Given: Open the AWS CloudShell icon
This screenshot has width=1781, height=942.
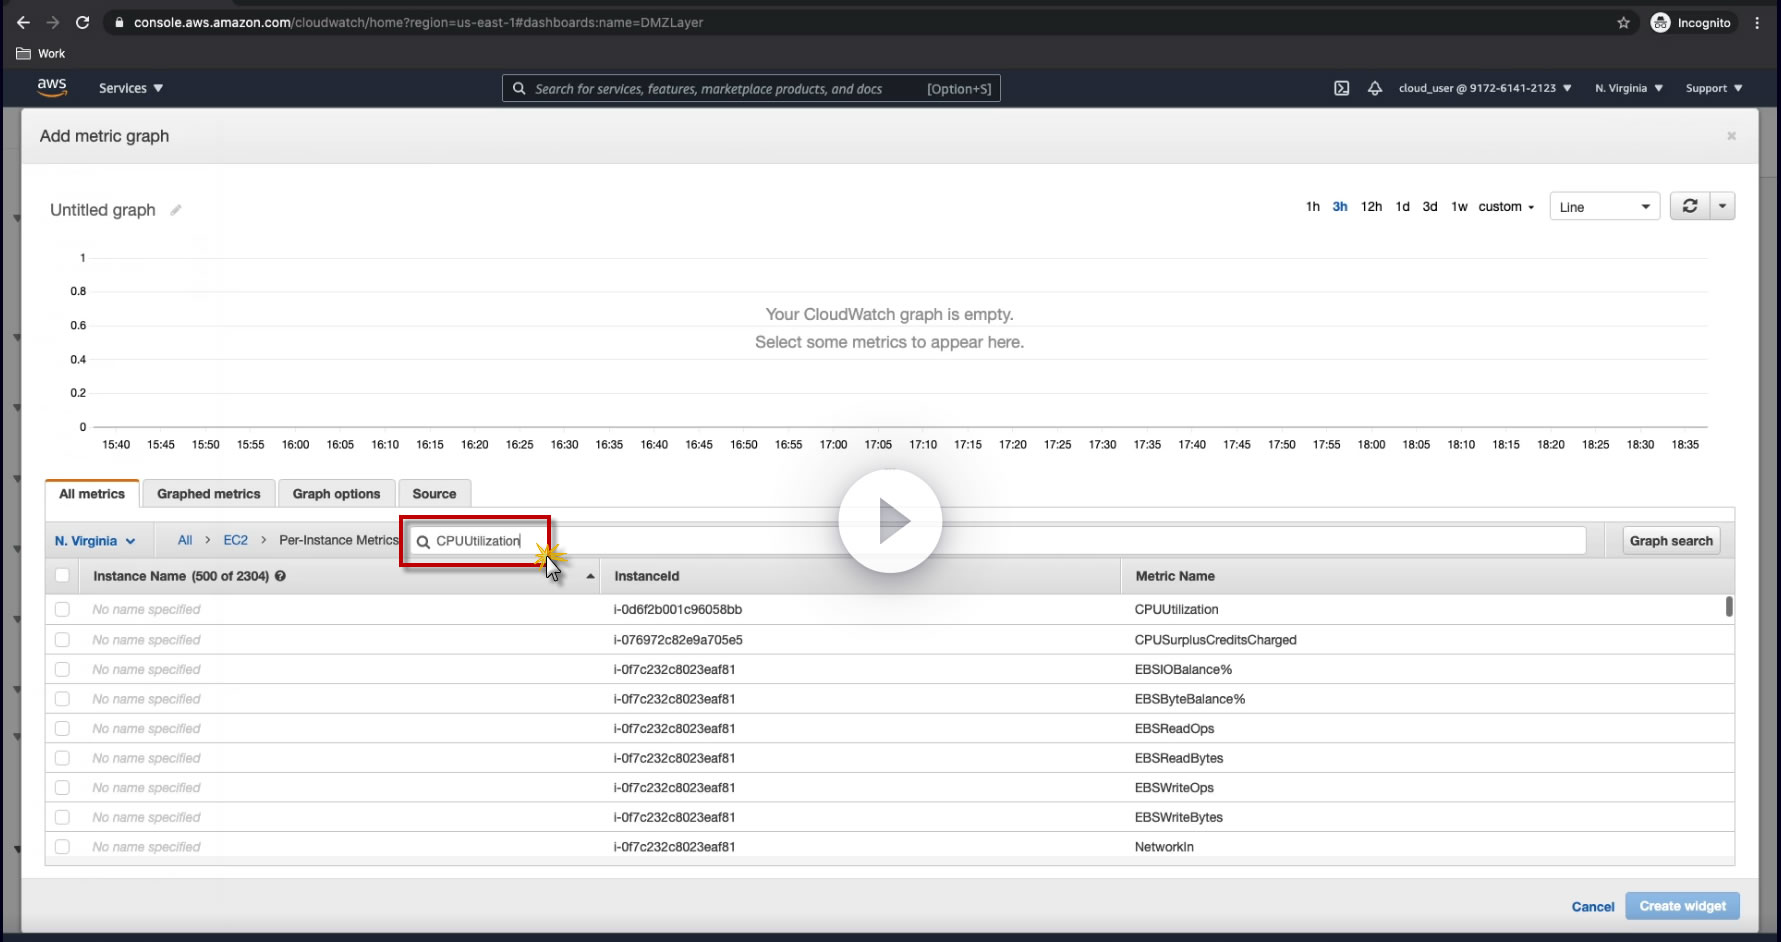Looking at the screenshot, I should coord(1342,88).
